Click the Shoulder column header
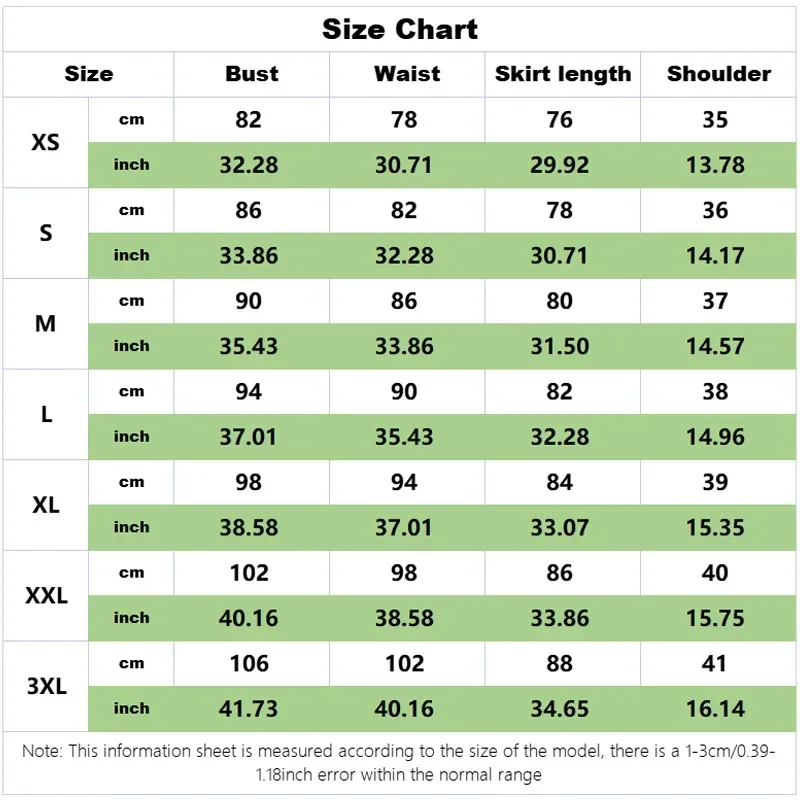The width and height of the screenshot is (800, 800). pos(719,74)
